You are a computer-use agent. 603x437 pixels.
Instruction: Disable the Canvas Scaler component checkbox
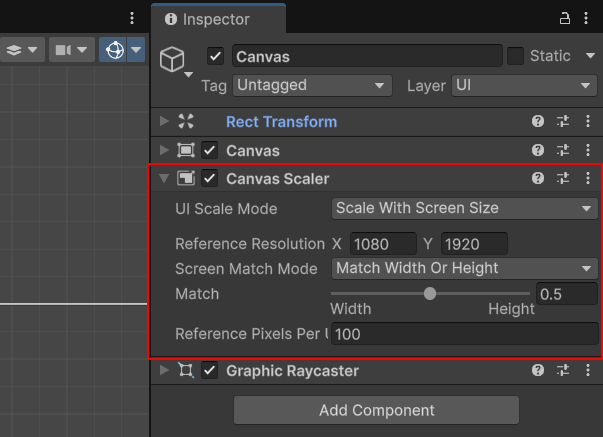(210, 179)
